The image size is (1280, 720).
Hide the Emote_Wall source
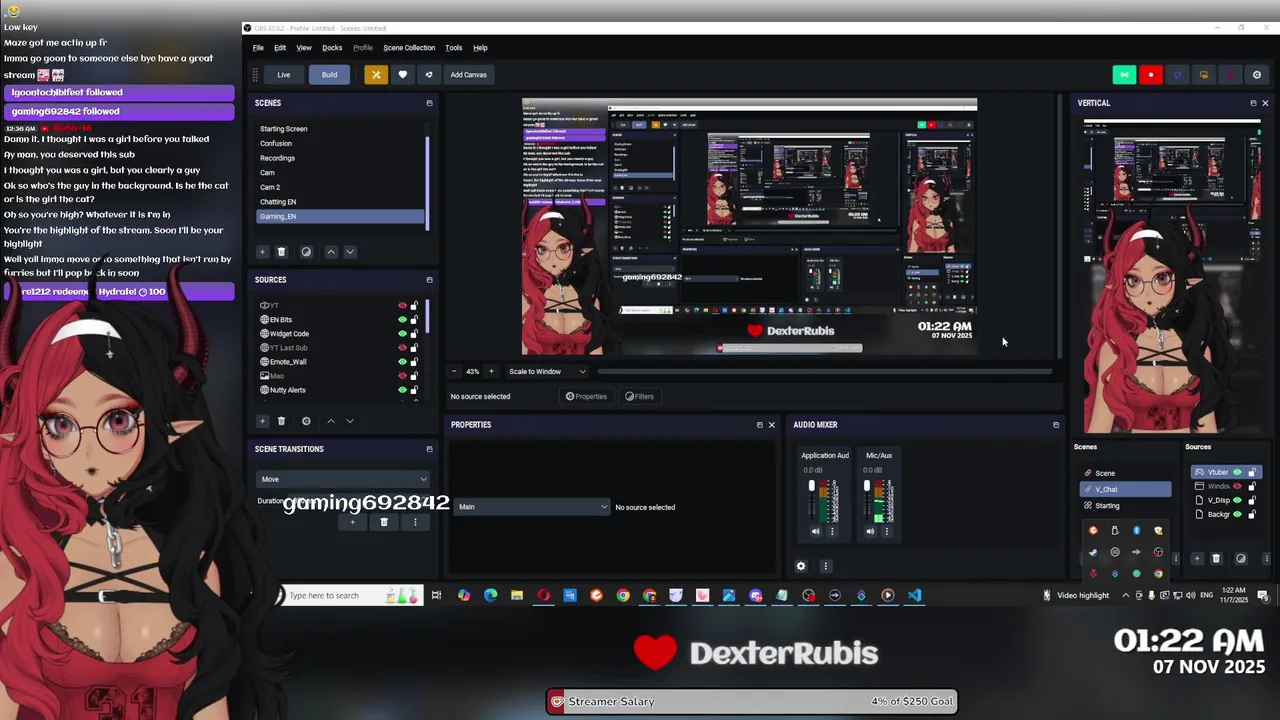tap(402, 362)
